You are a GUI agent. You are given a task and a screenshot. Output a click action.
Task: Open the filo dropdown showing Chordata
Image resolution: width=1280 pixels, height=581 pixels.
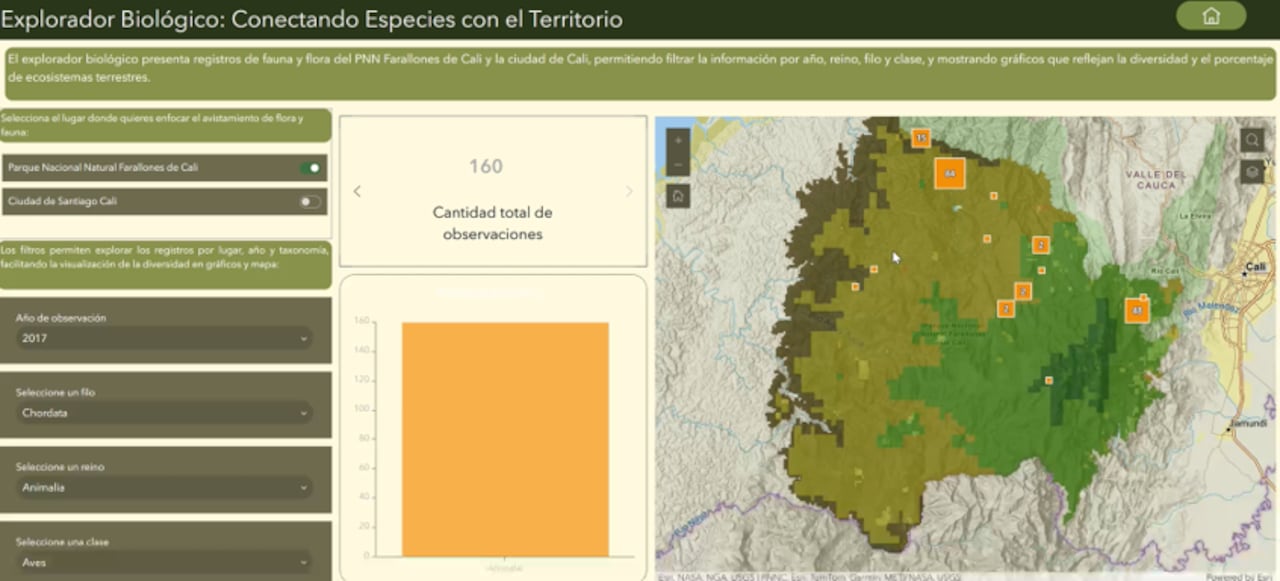(x=164, y=413)
